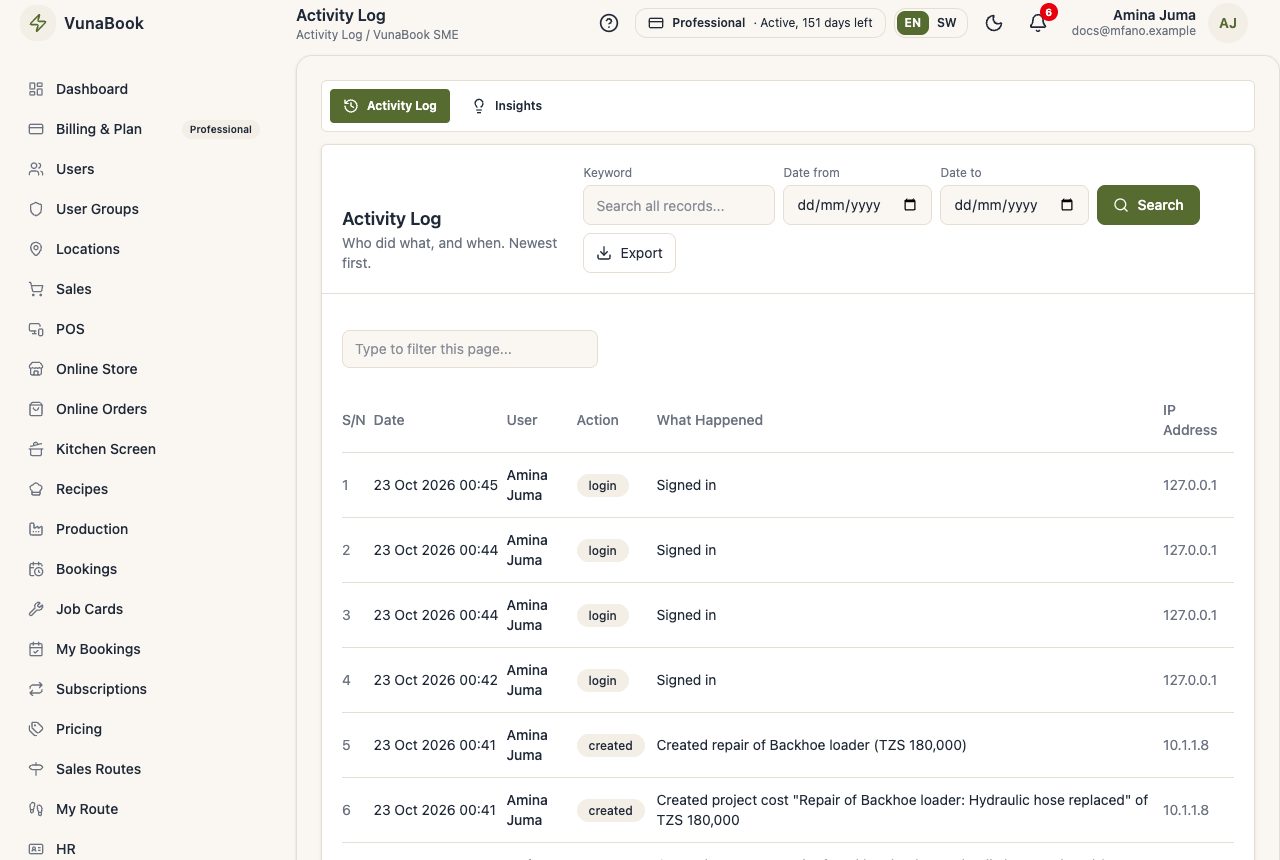Open User Groups page
1280x860 pixels.
148,209
